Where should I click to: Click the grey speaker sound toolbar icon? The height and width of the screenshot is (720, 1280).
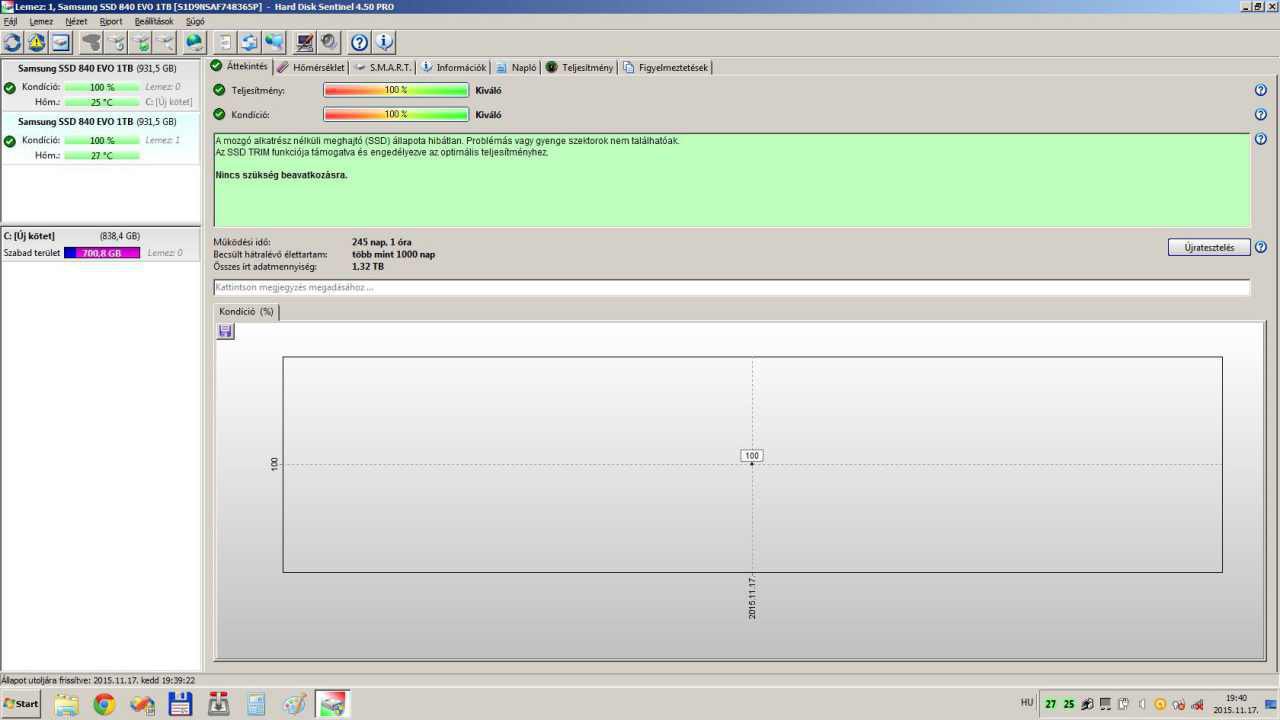click(x=329, y=42)
